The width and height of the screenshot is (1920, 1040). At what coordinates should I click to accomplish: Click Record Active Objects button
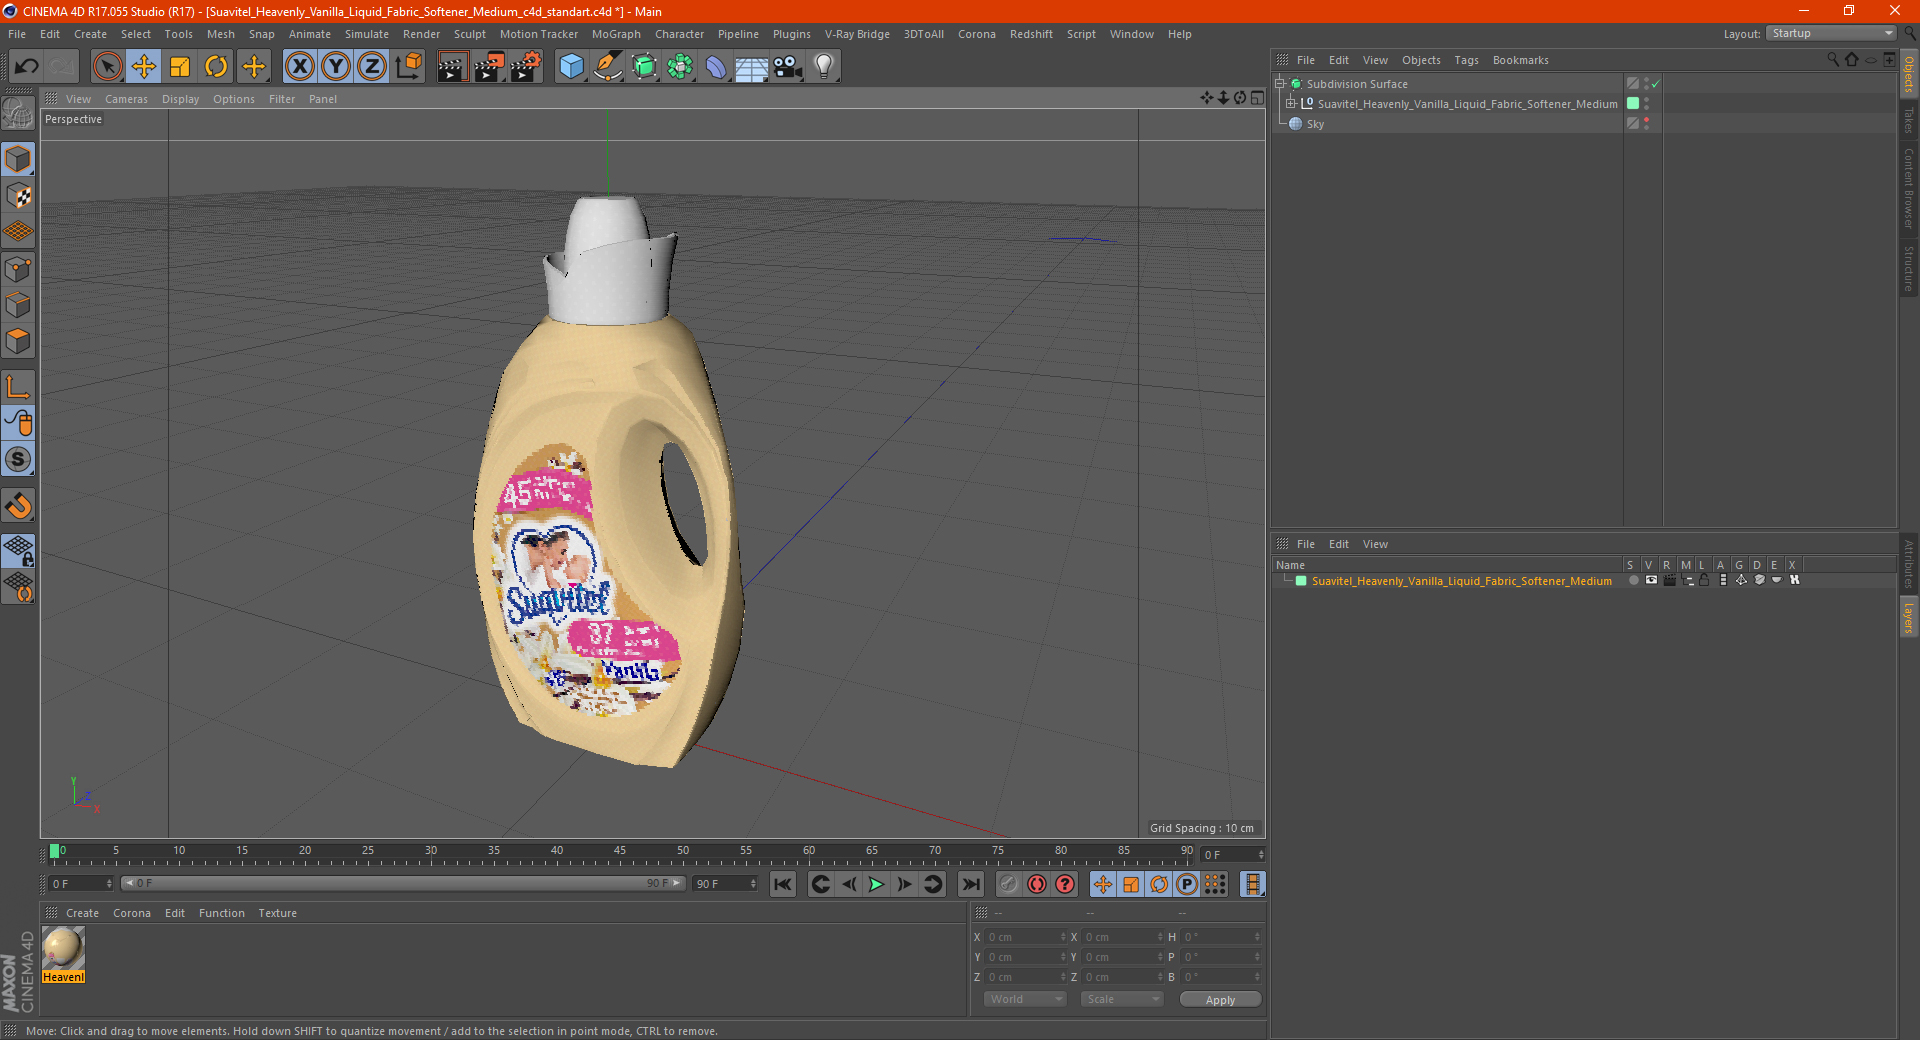point(1009,884)
